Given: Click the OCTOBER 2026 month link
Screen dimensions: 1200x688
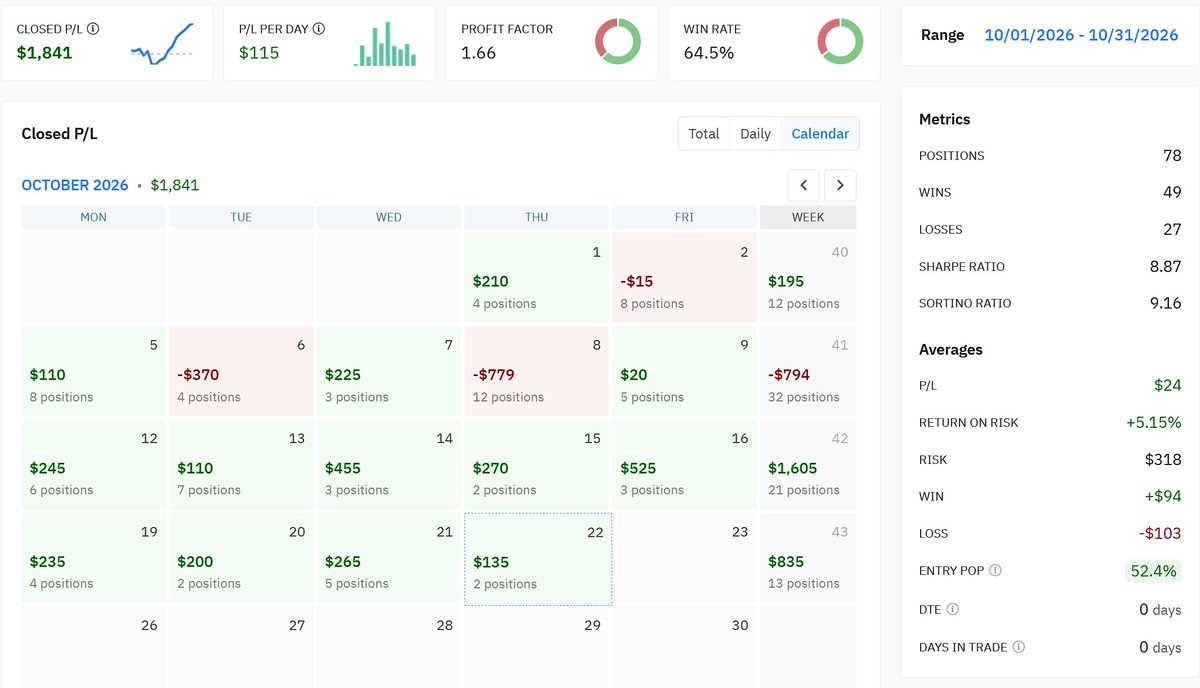Looking at the screenshot, I should pyautogui.click(x=75, y=185).
